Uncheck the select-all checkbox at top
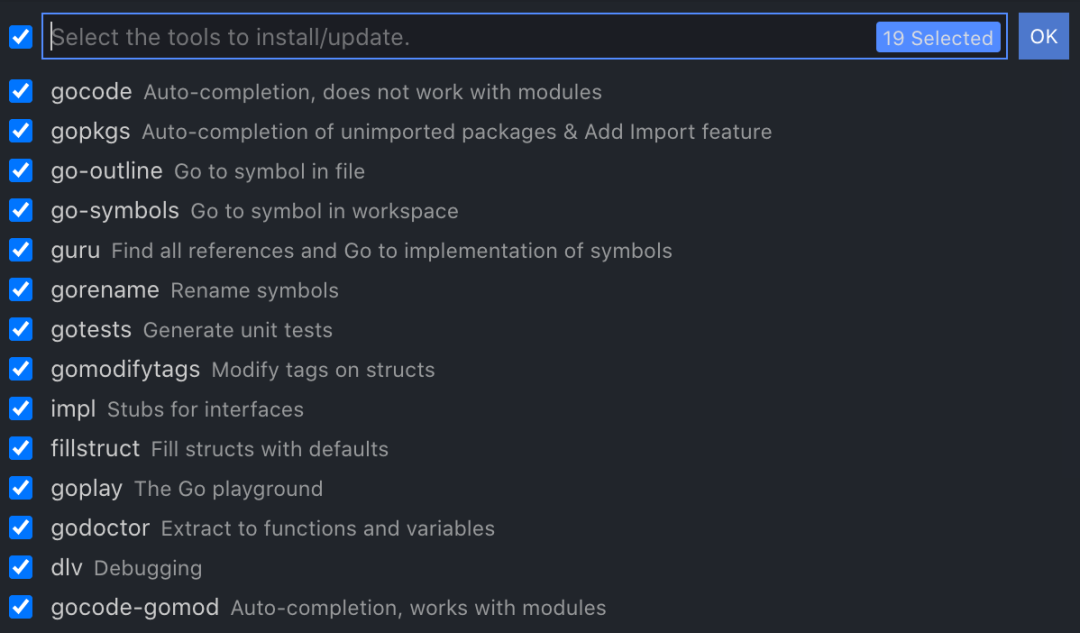 point(21,37)
